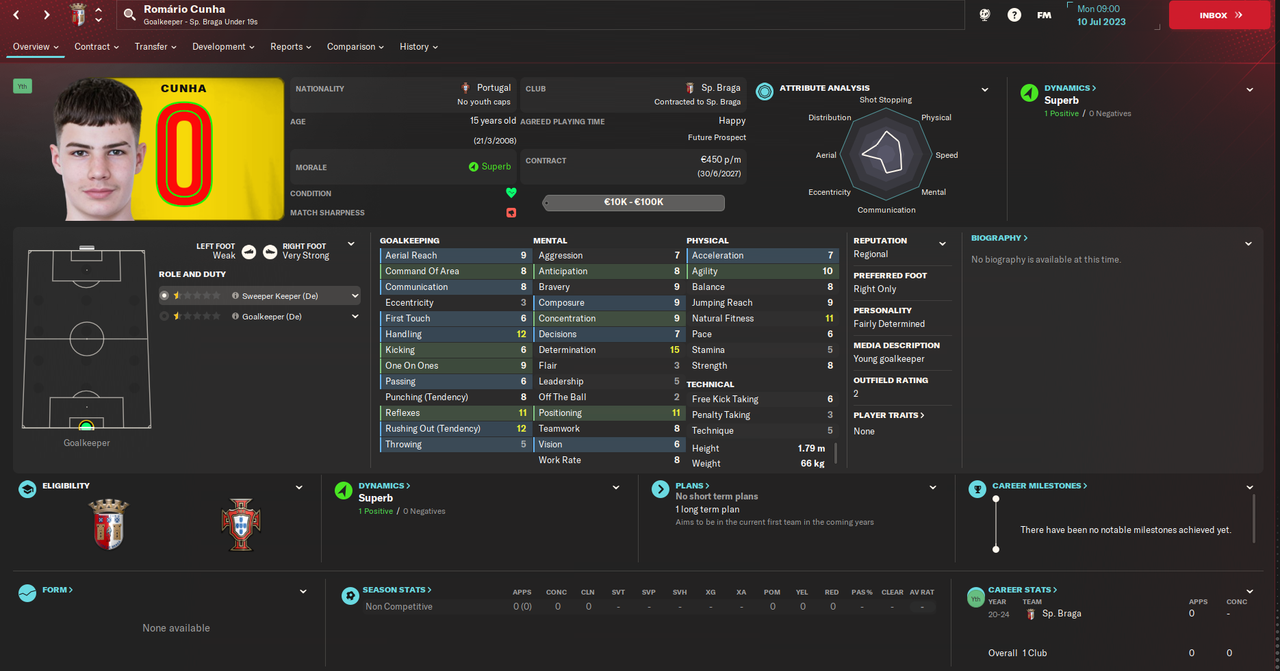Click the up/down club switcher arrows
This screenshot has height=671, width=1280.
tap(98, 15)
